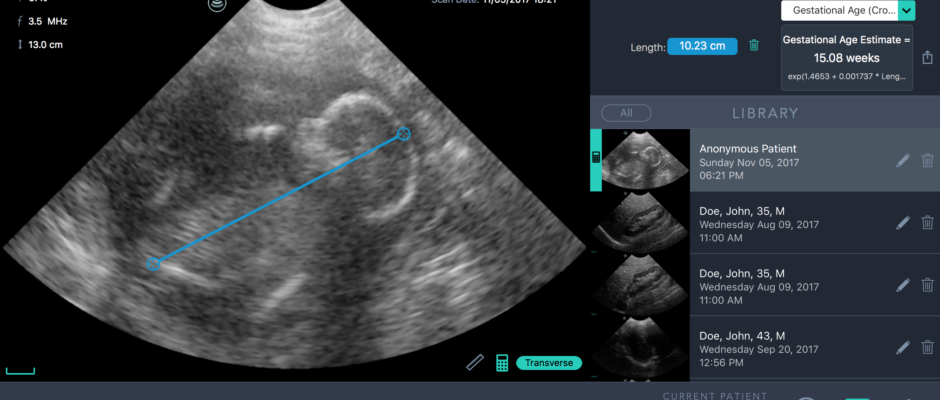Screen dimensions: 940x400
Task: Delete the Anonymous Patient scan
Action: click(927, 160)
